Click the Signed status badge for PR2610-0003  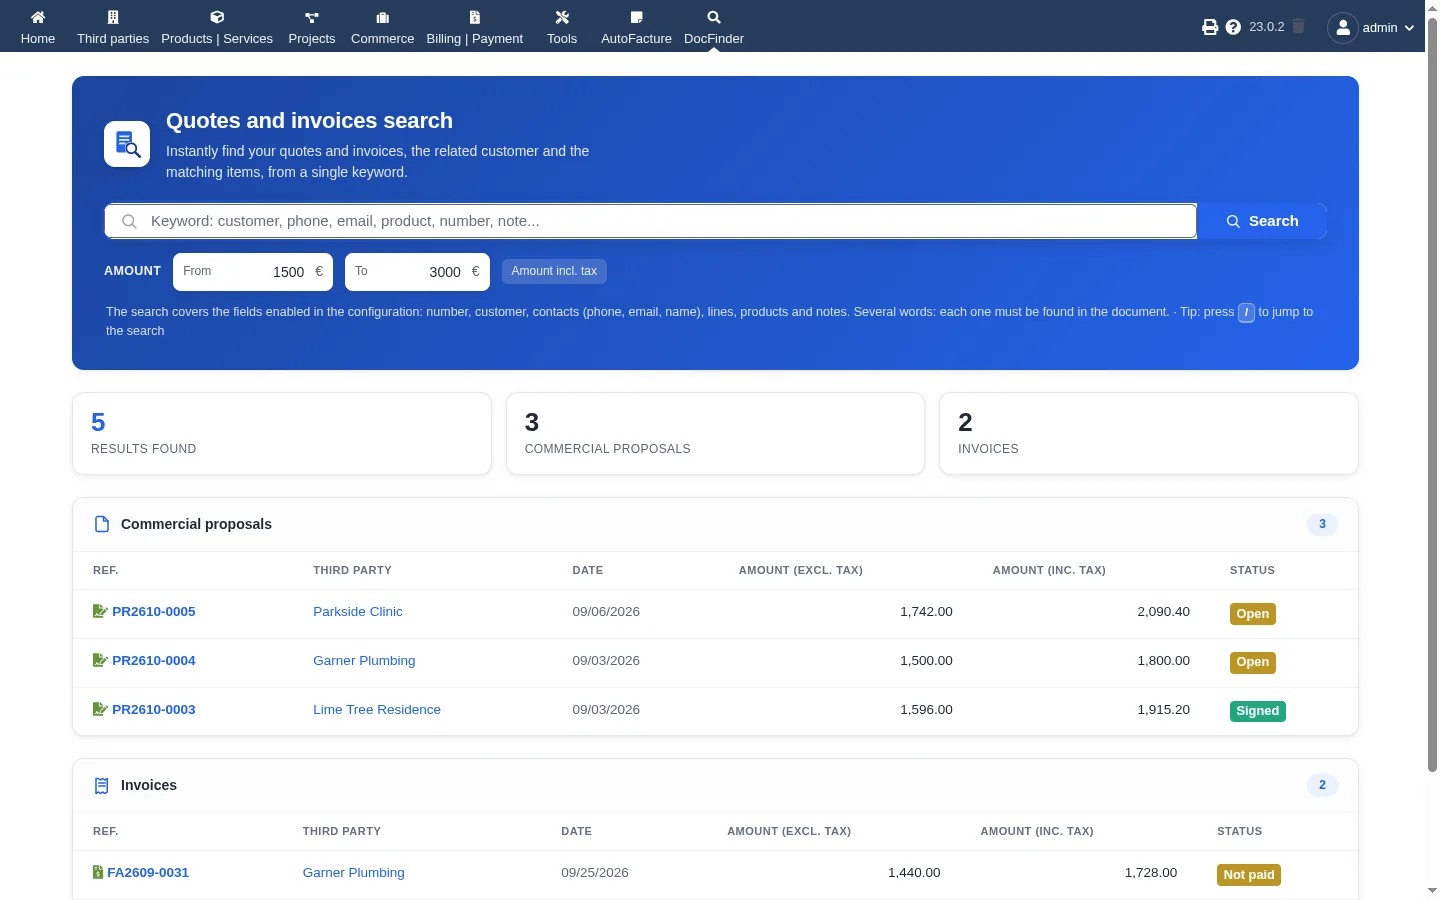(x=1257, y=711)
